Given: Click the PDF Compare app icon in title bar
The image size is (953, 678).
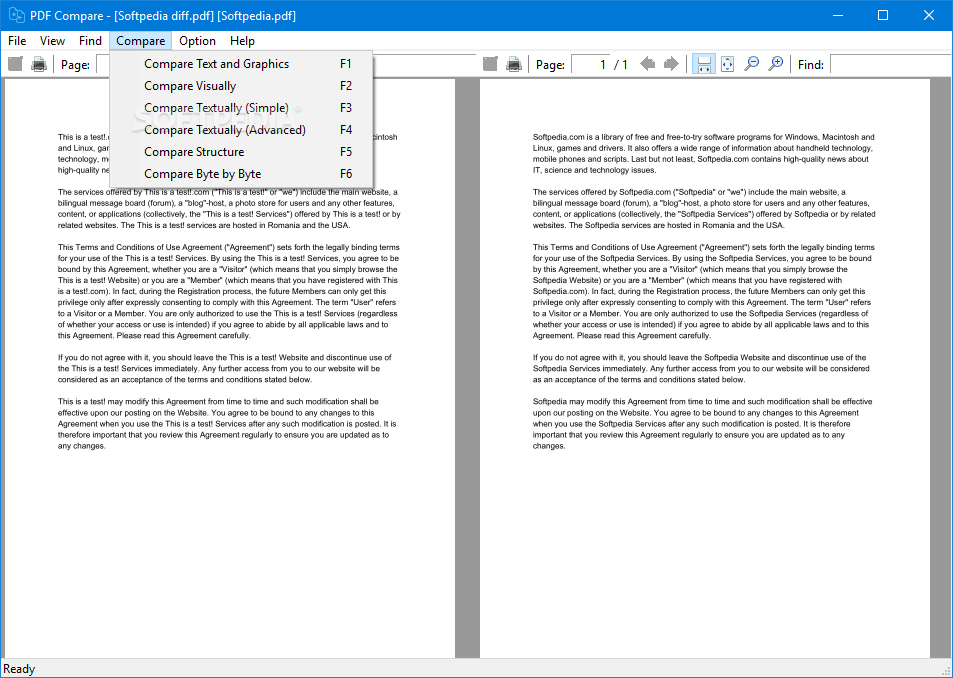Looking at the screenshot, I should (16, 15).
